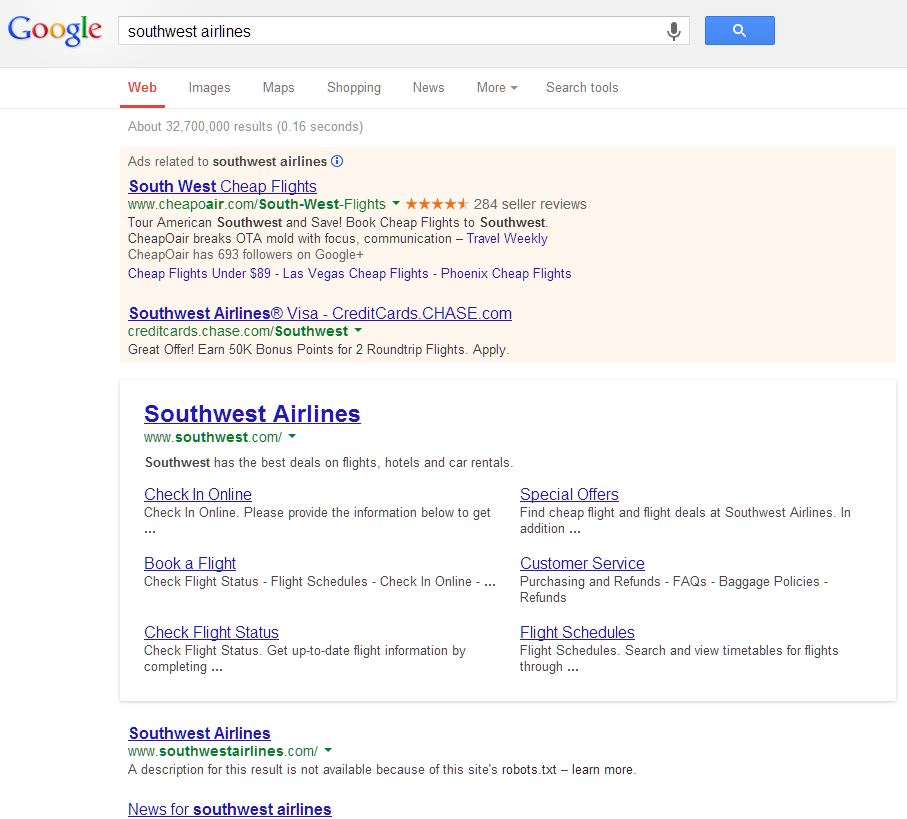Open Check In Online sitelink
Viewport: 907px width, 819px height.
pyautogui.click(x=198, y=494)
